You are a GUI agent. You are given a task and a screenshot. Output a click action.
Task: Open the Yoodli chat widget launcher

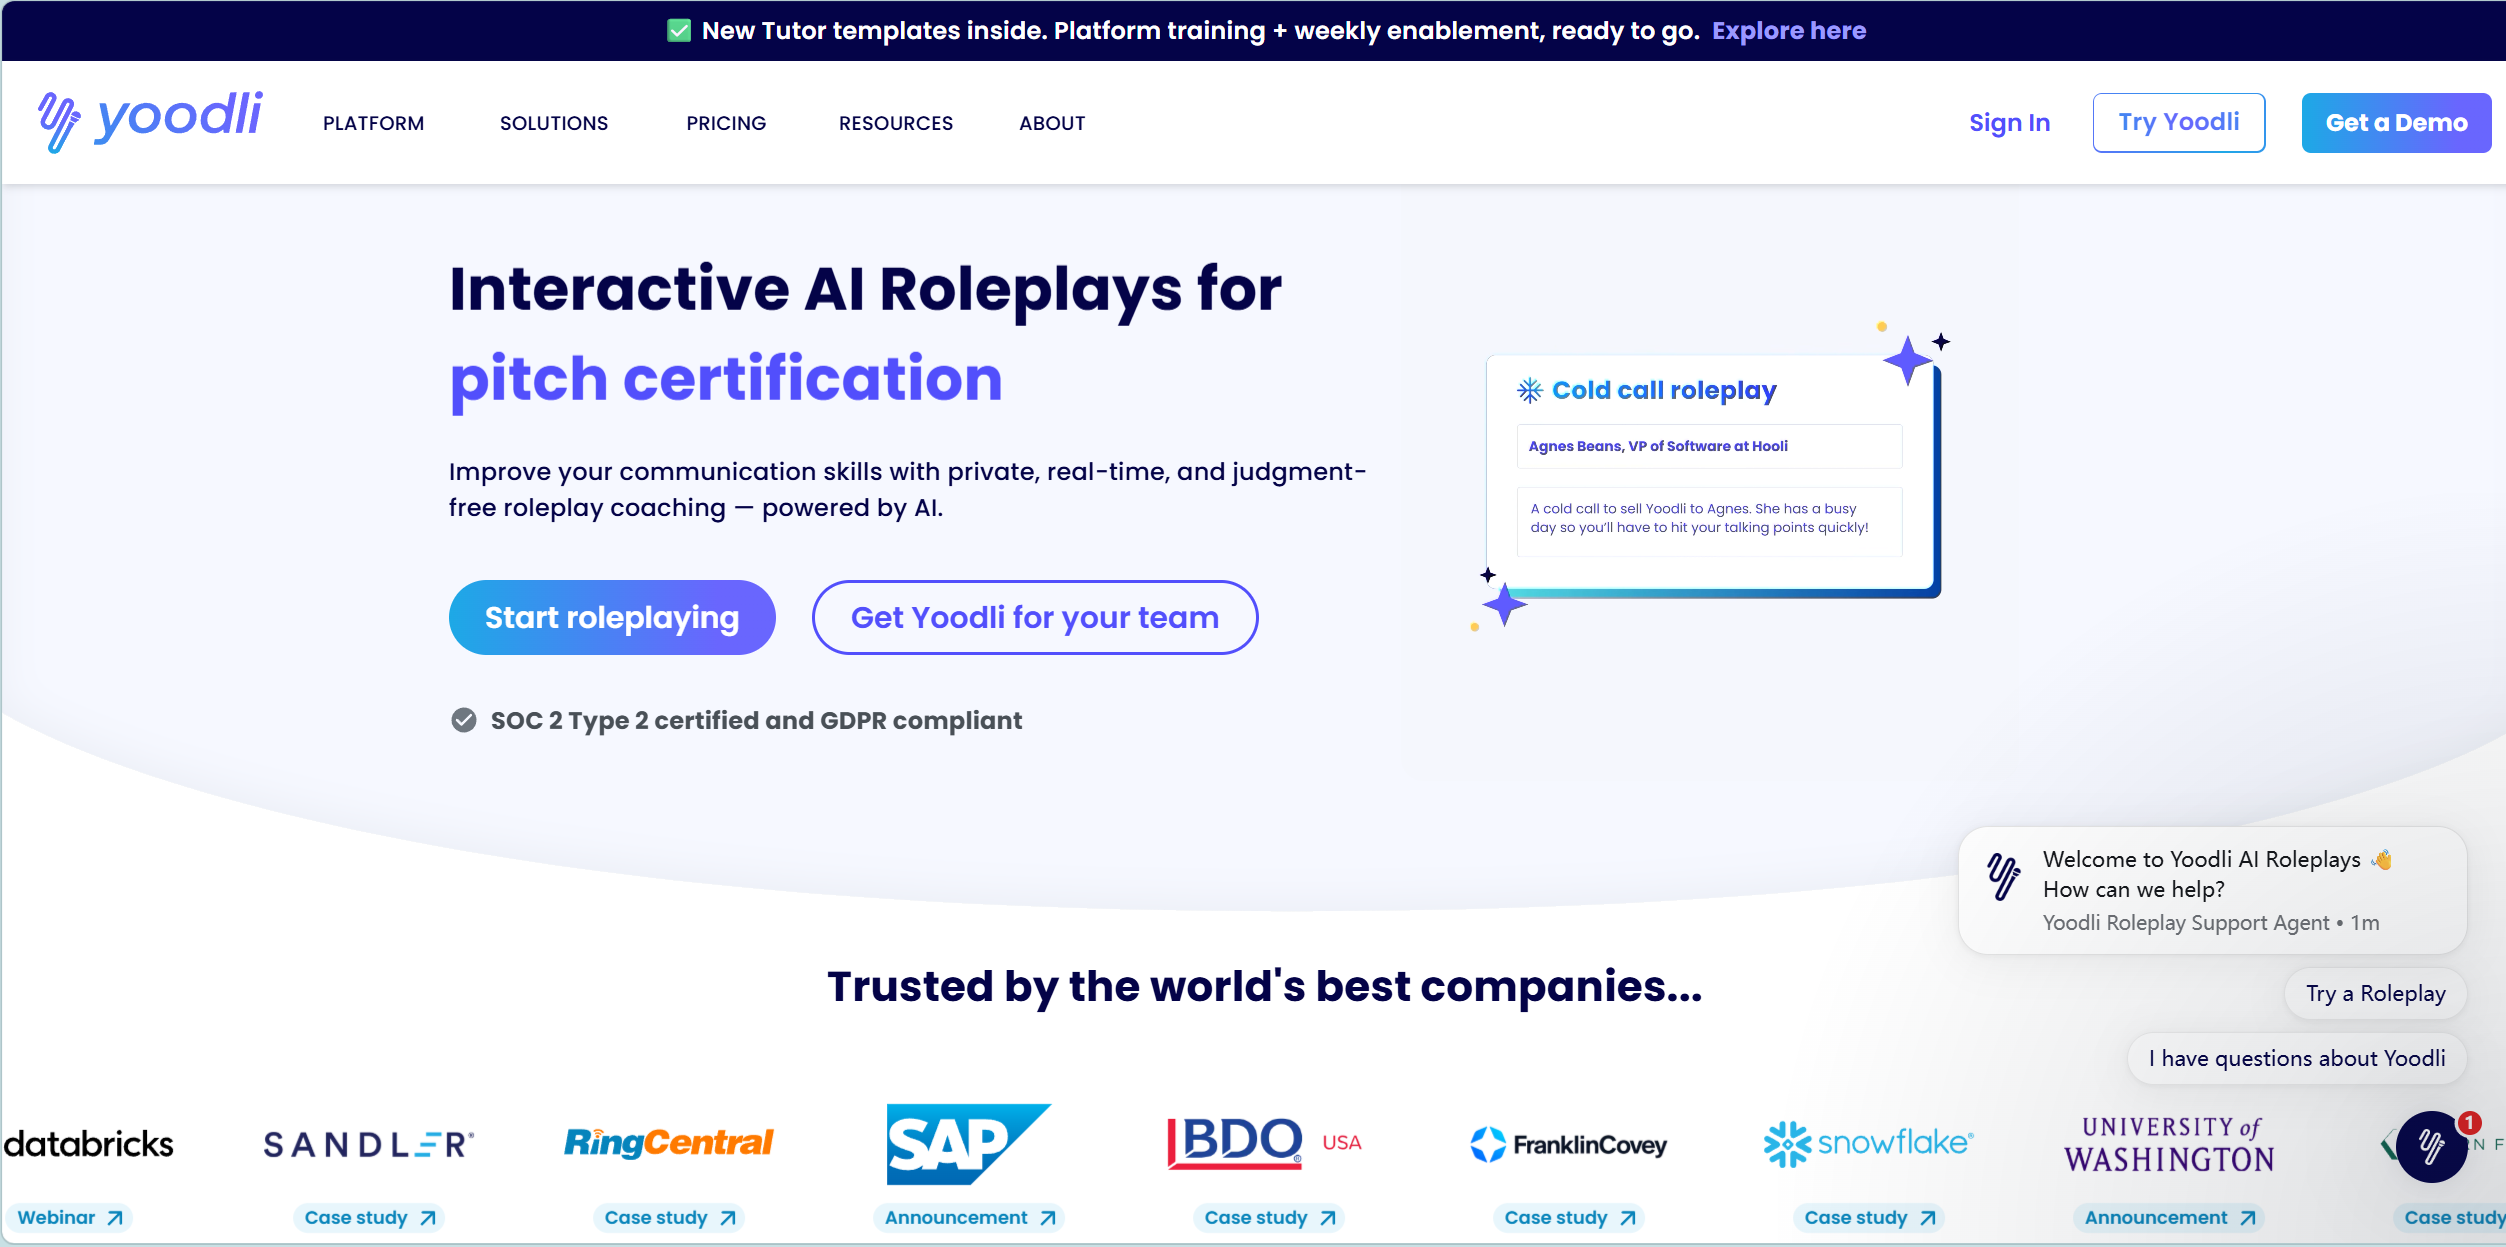pos(2432,1146)
